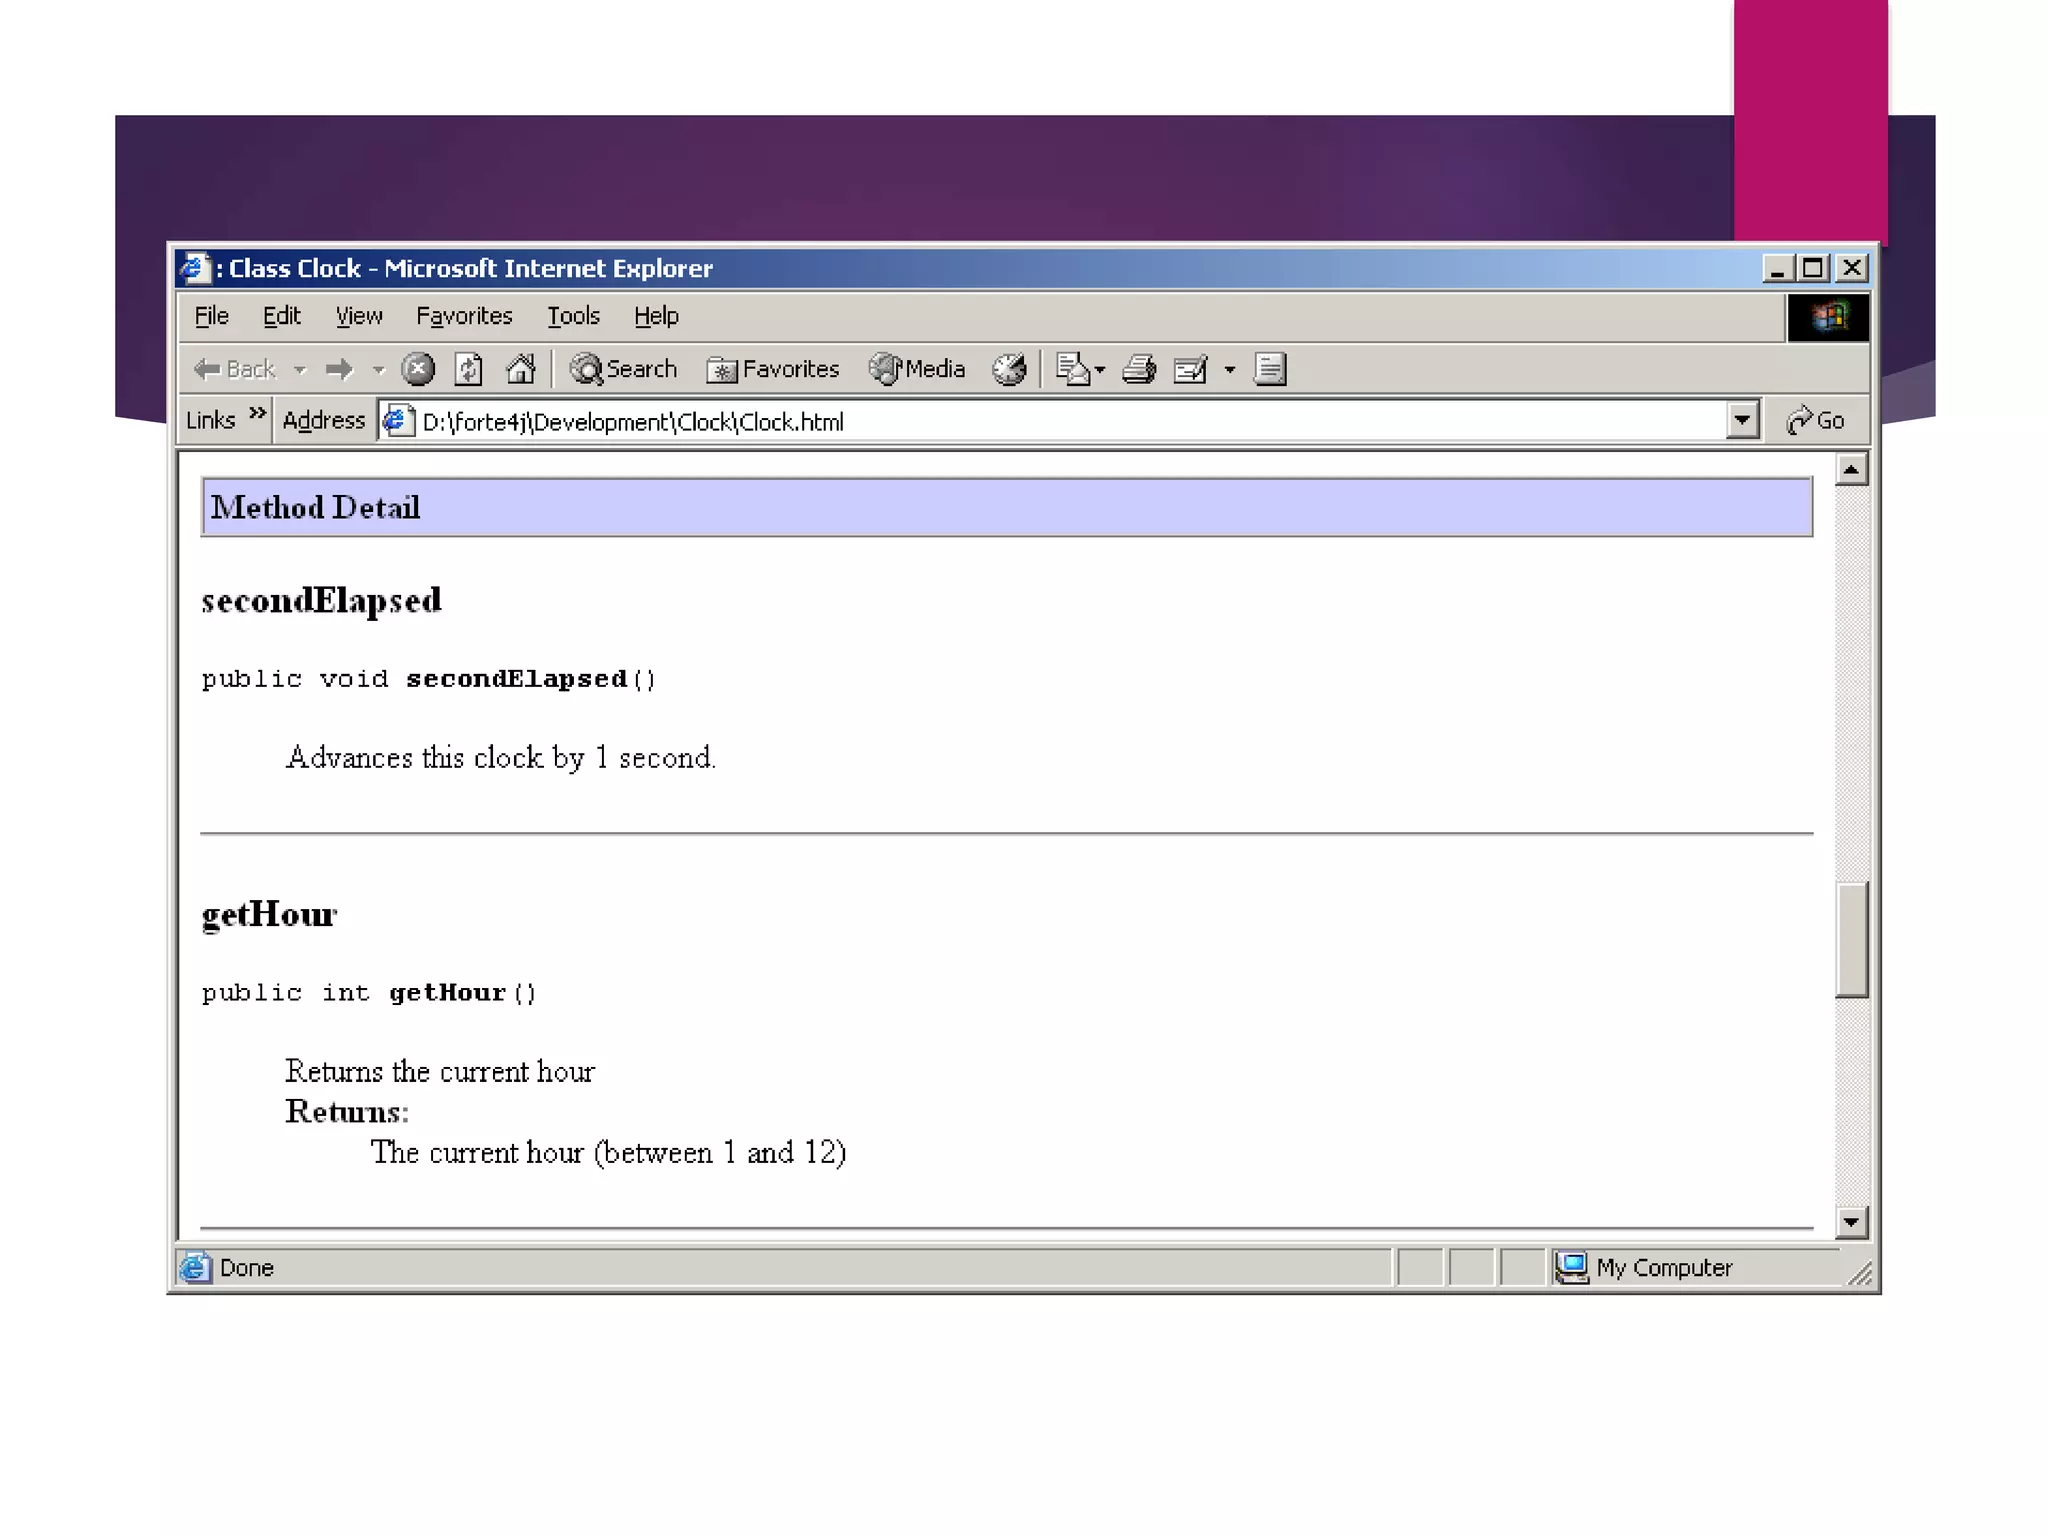Open the Edit menu

point(281,316)
